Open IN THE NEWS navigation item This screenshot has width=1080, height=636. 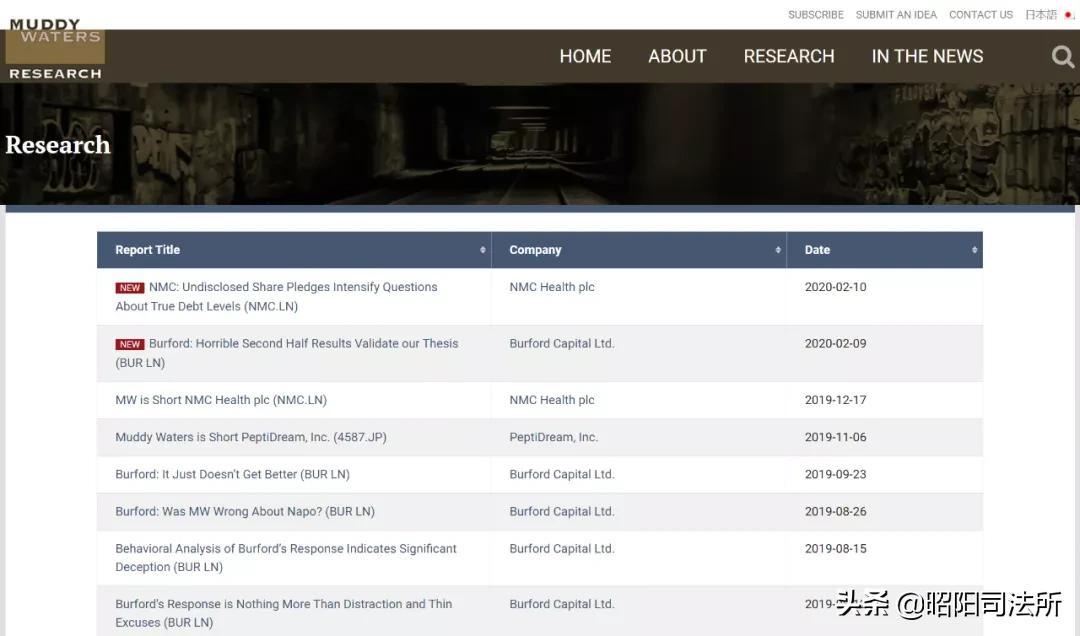927,57
